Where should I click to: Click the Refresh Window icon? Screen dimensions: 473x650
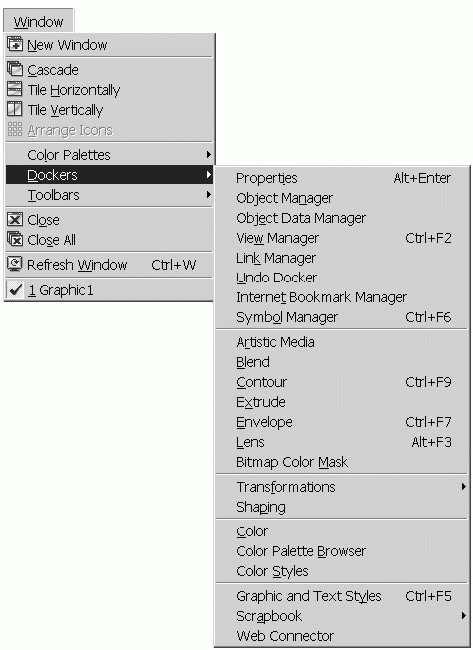click(15, 264)
